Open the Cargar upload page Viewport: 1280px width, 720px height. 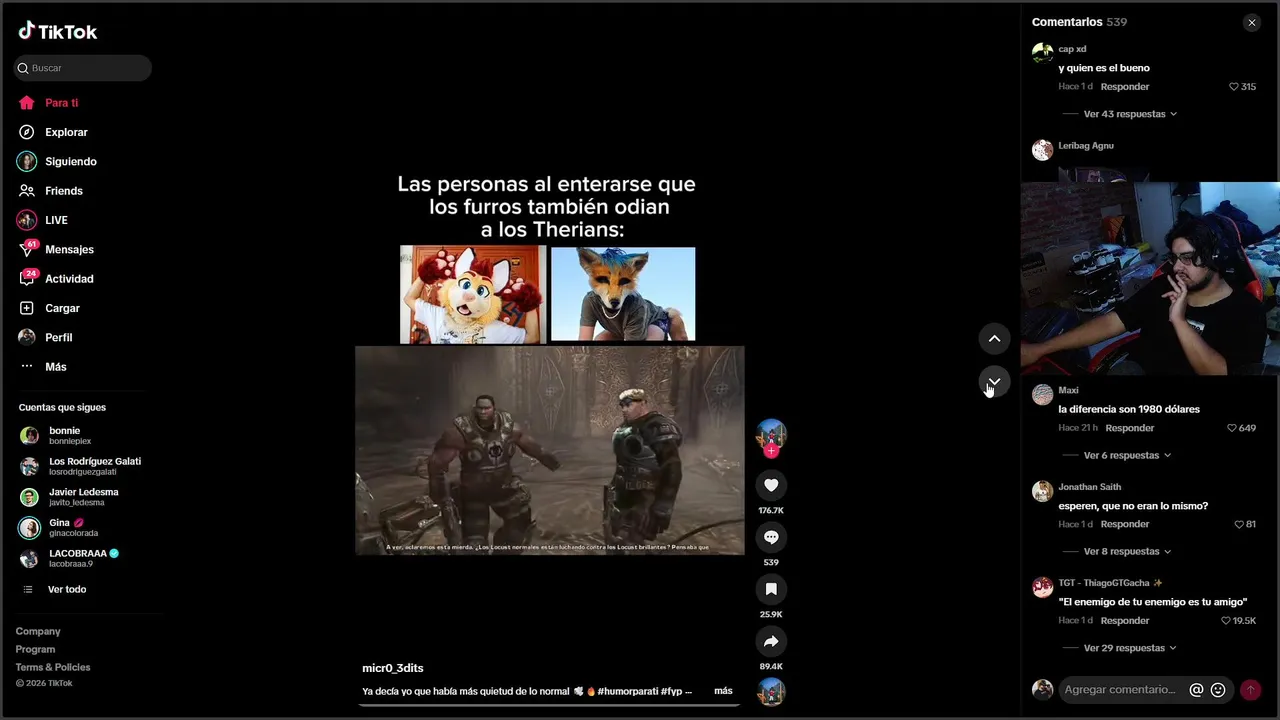(62, 308)
